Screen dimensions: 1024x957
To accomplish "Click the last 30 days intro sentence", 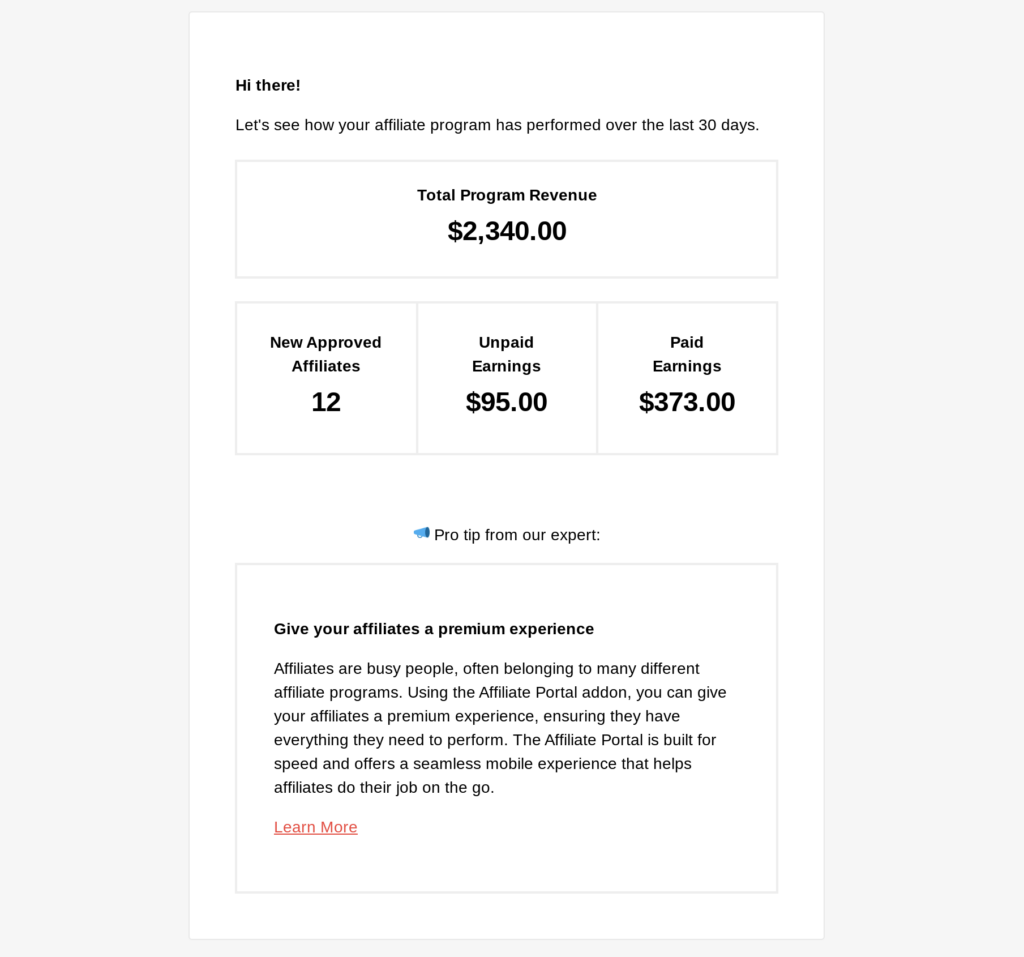I will point(497,125).
